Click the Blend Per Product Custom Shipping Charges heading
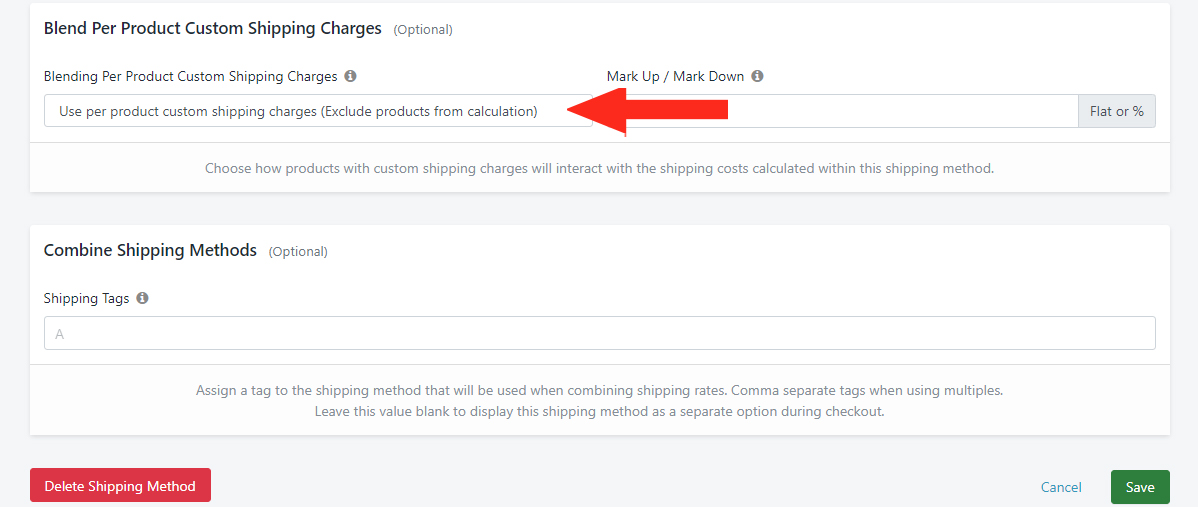 tap(212, 29)
